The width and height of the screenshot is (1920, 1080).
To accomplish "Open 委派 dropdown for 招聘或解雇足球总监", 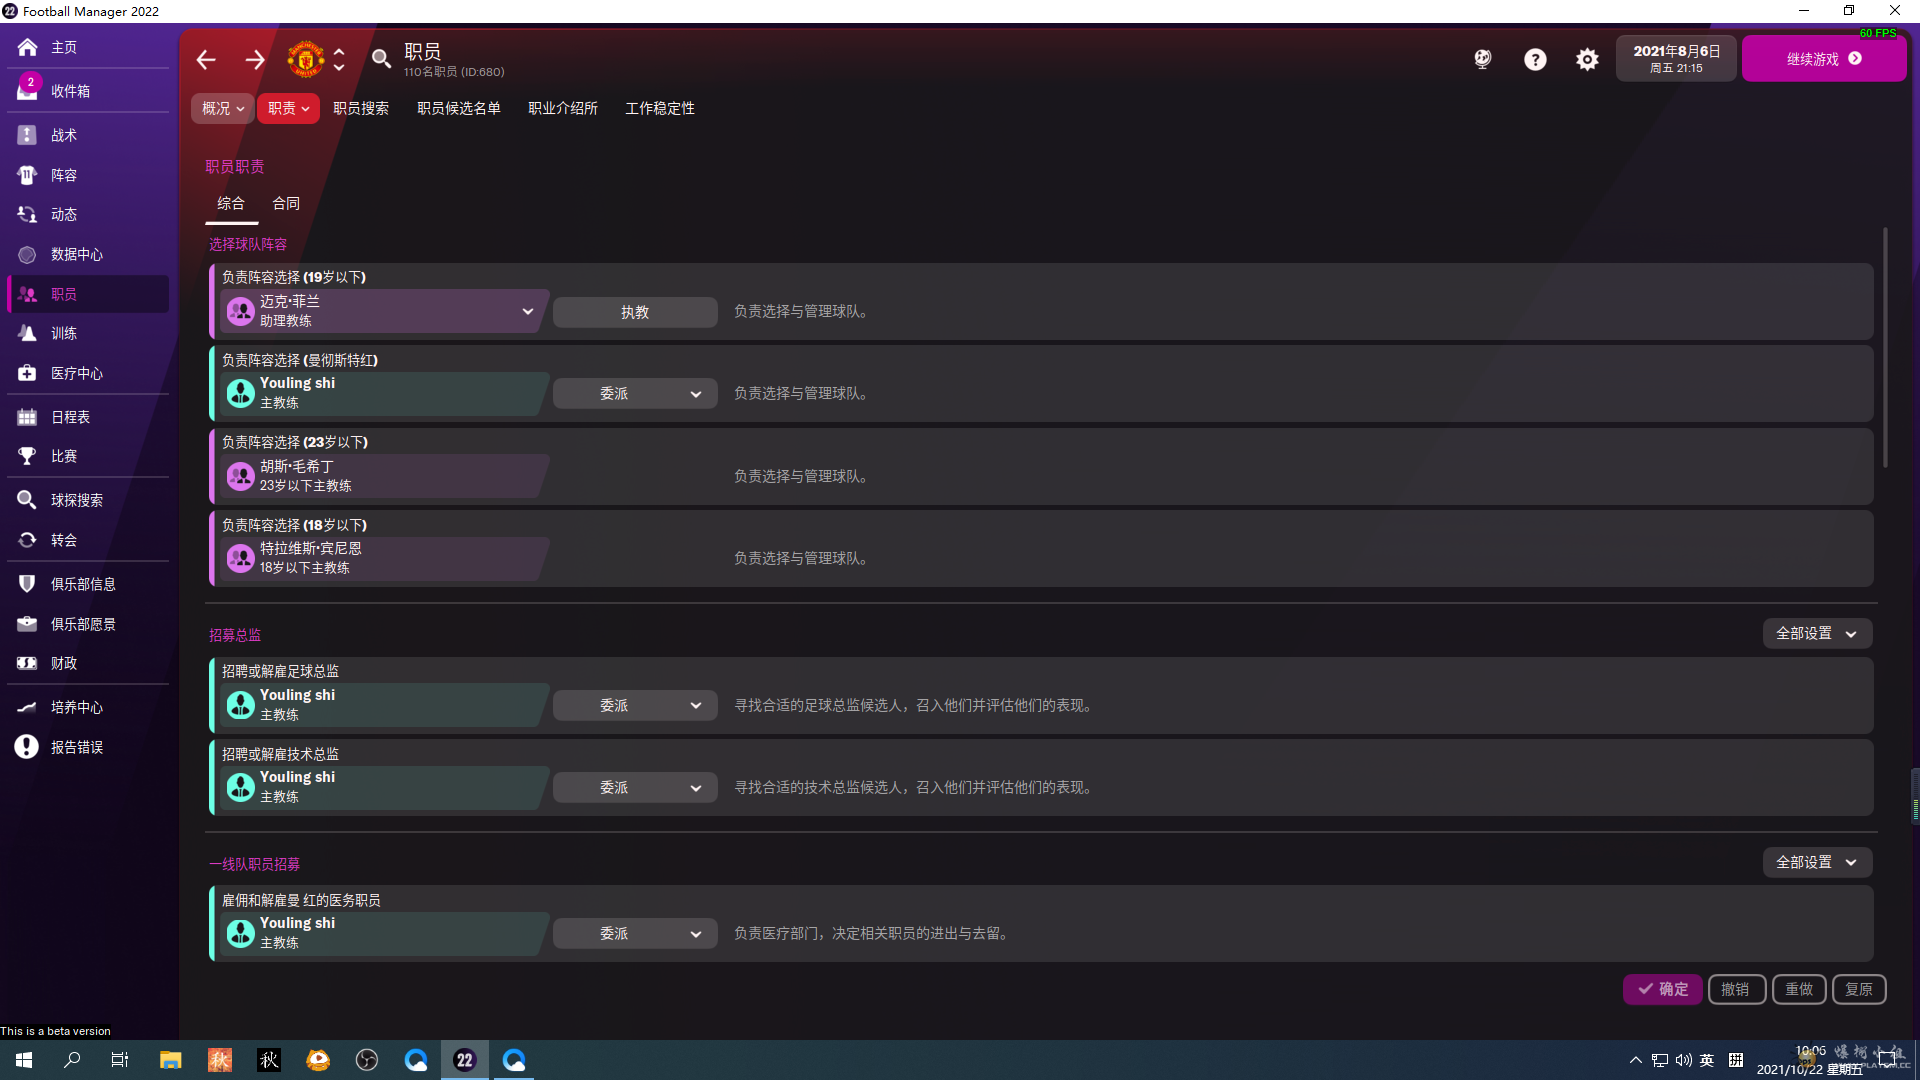I will click(x=635, y=706).
